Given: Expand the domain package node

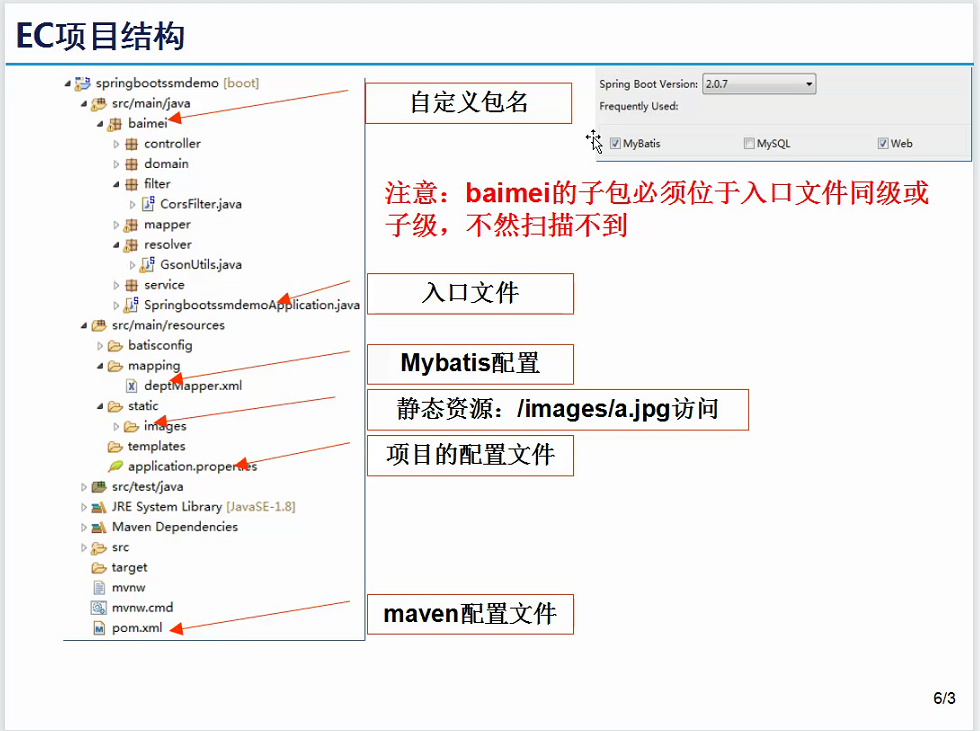Looking at the screenshot, I should (x=116, y=164).
